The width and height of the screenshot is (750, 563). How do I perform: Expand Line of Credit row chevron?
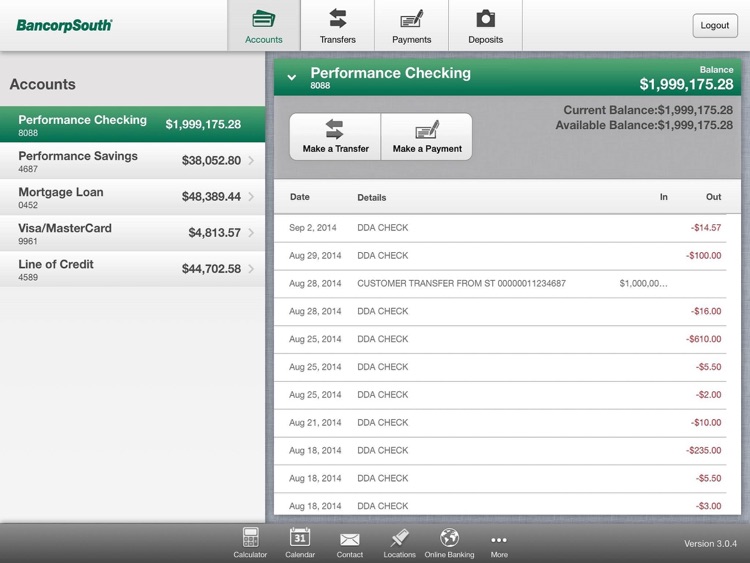click(x=252, y=269)
